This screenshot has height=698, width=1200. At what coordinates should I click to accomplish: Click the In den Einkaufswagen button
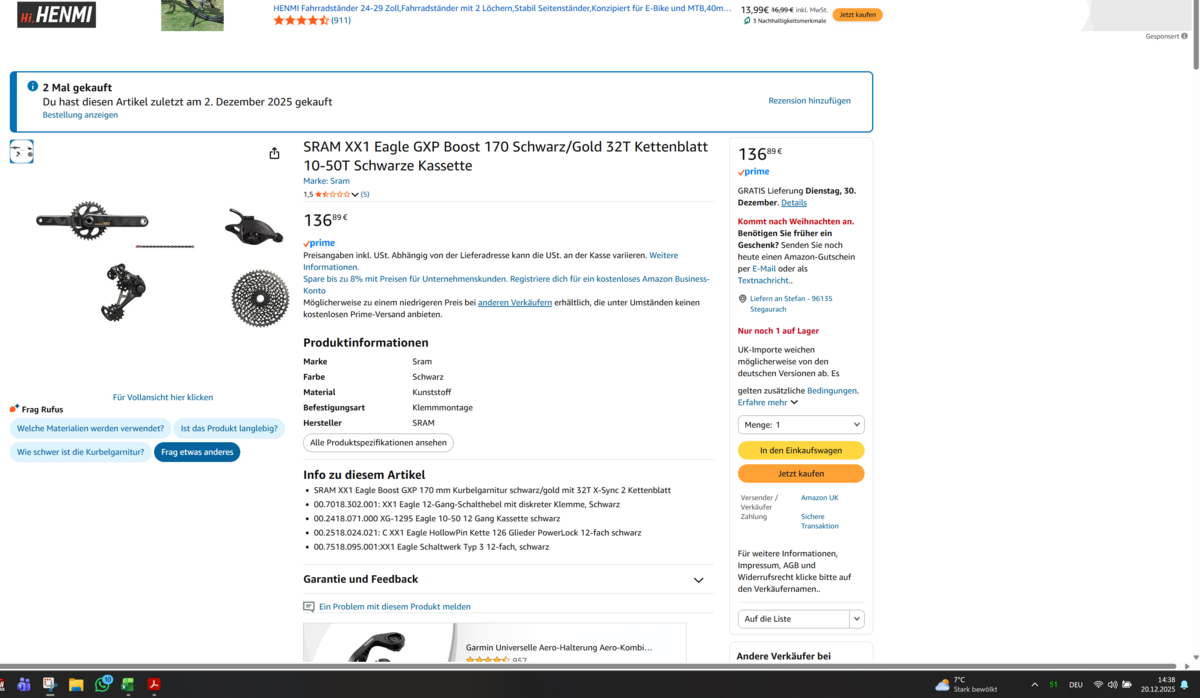[801, 451]
